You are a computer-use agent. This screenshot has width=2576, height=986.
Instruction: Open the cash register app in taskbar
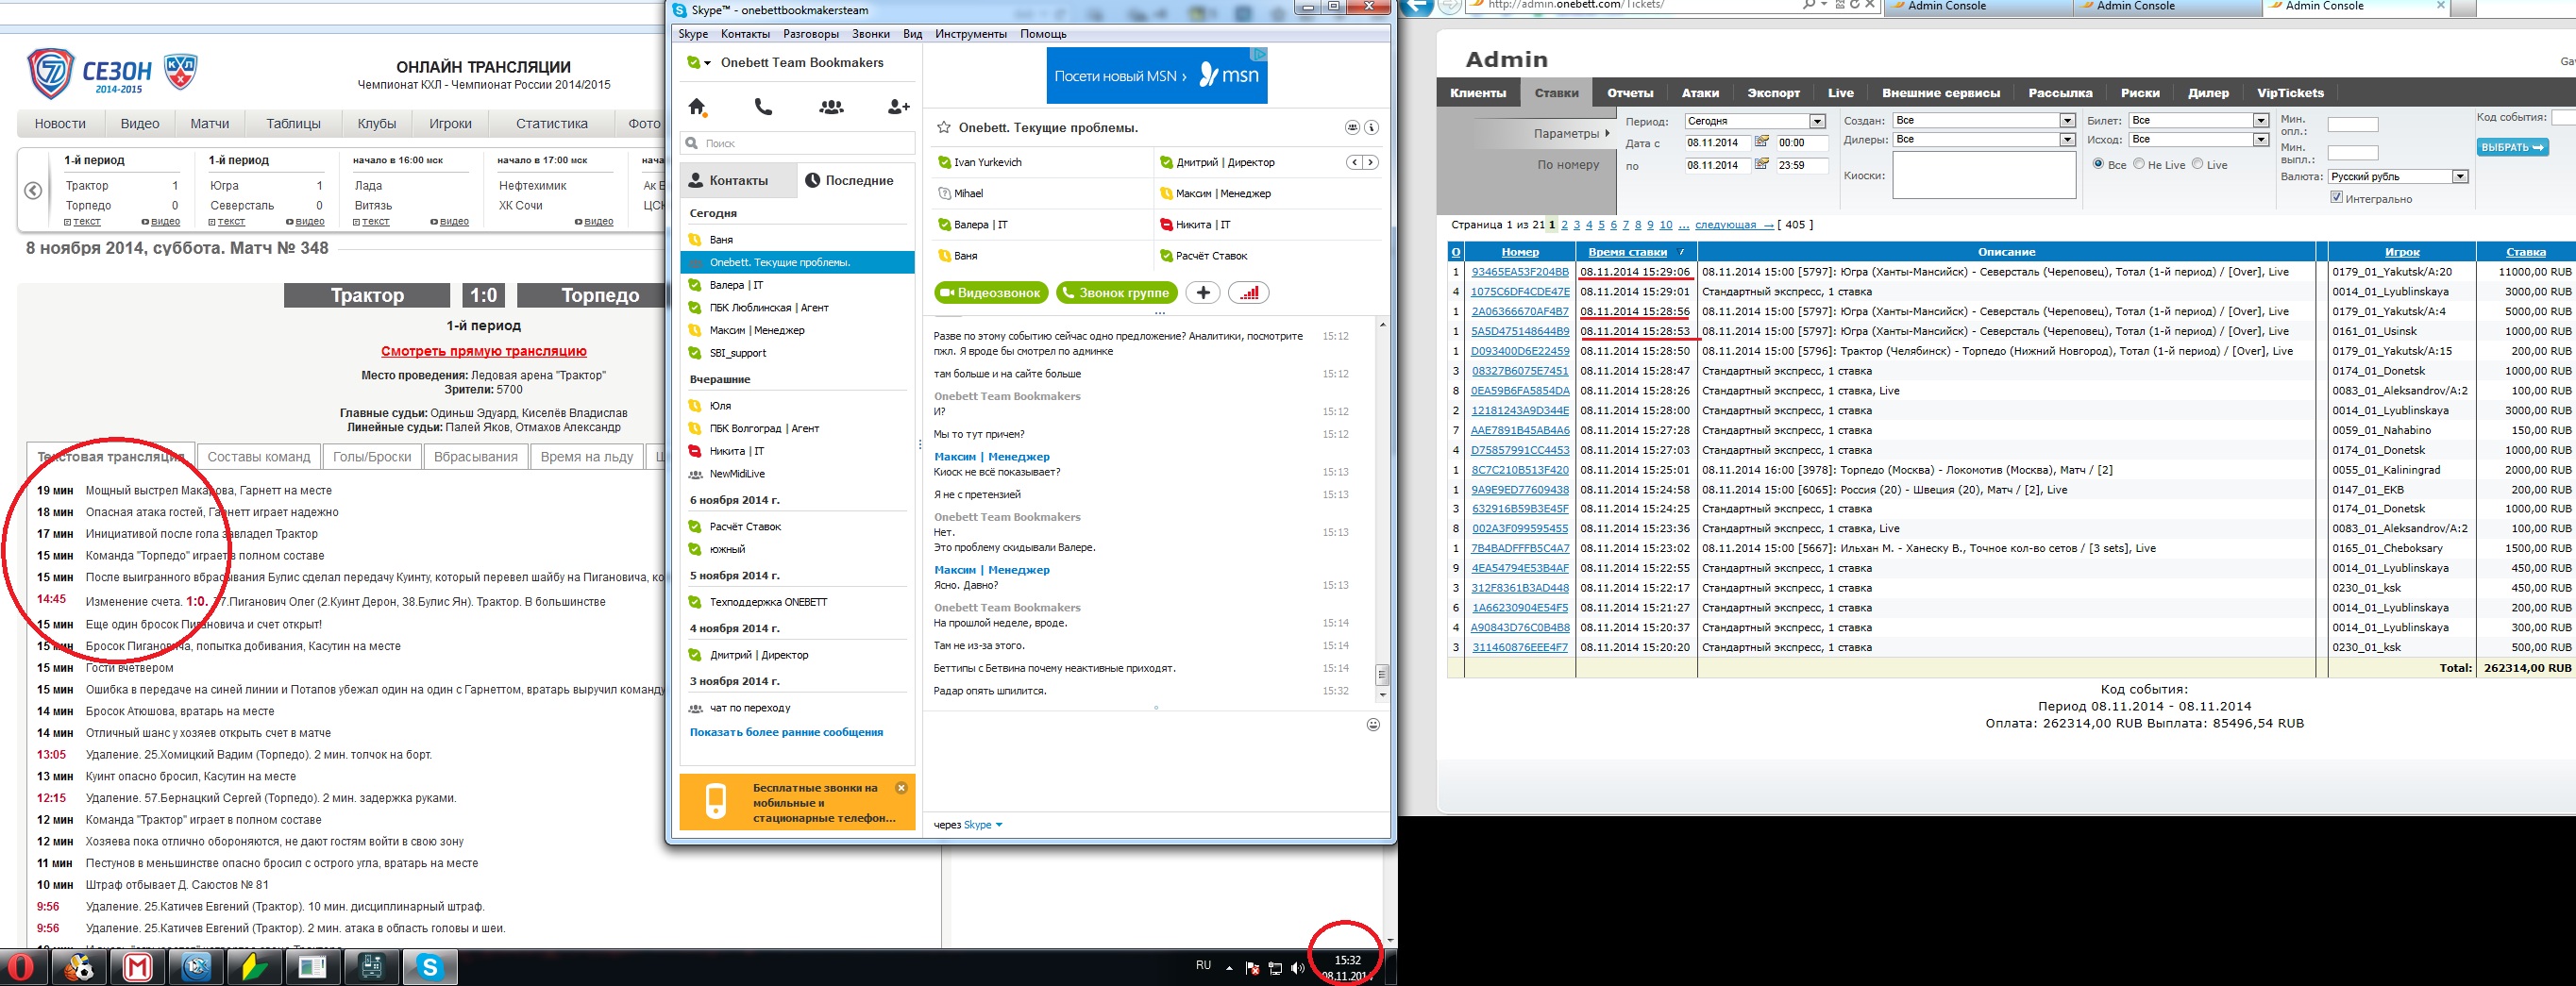371,967
